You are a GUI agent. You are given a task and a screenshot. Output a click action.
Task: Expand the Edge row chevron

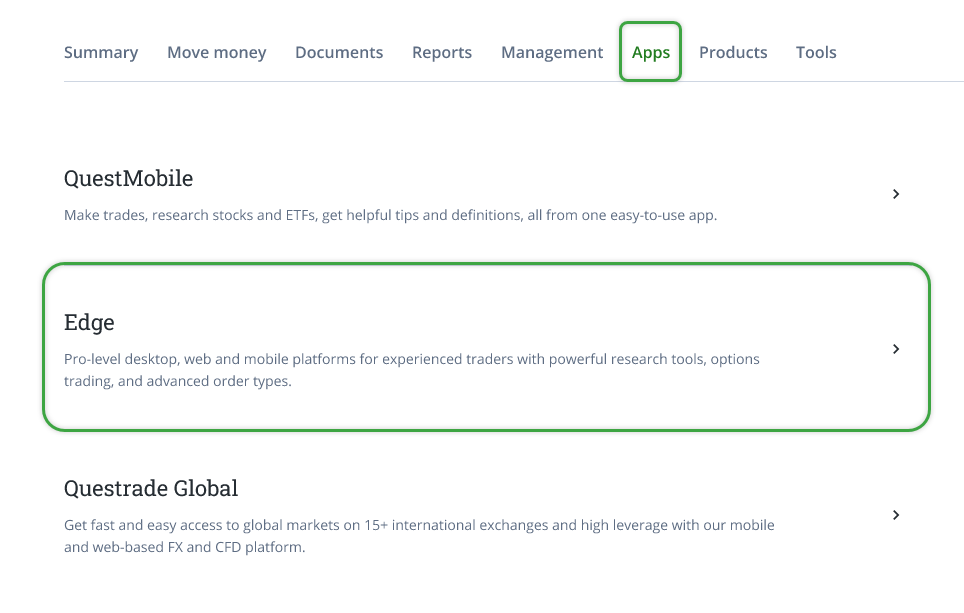pos(896,348)
